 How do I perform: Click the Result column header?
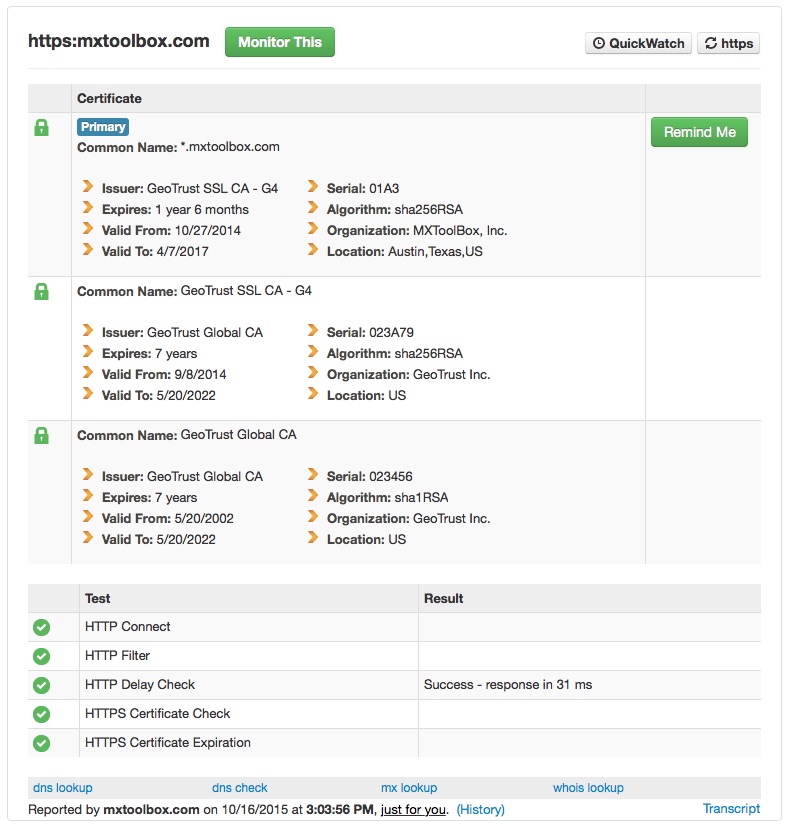pyautogui.click(x=443, y=599)
